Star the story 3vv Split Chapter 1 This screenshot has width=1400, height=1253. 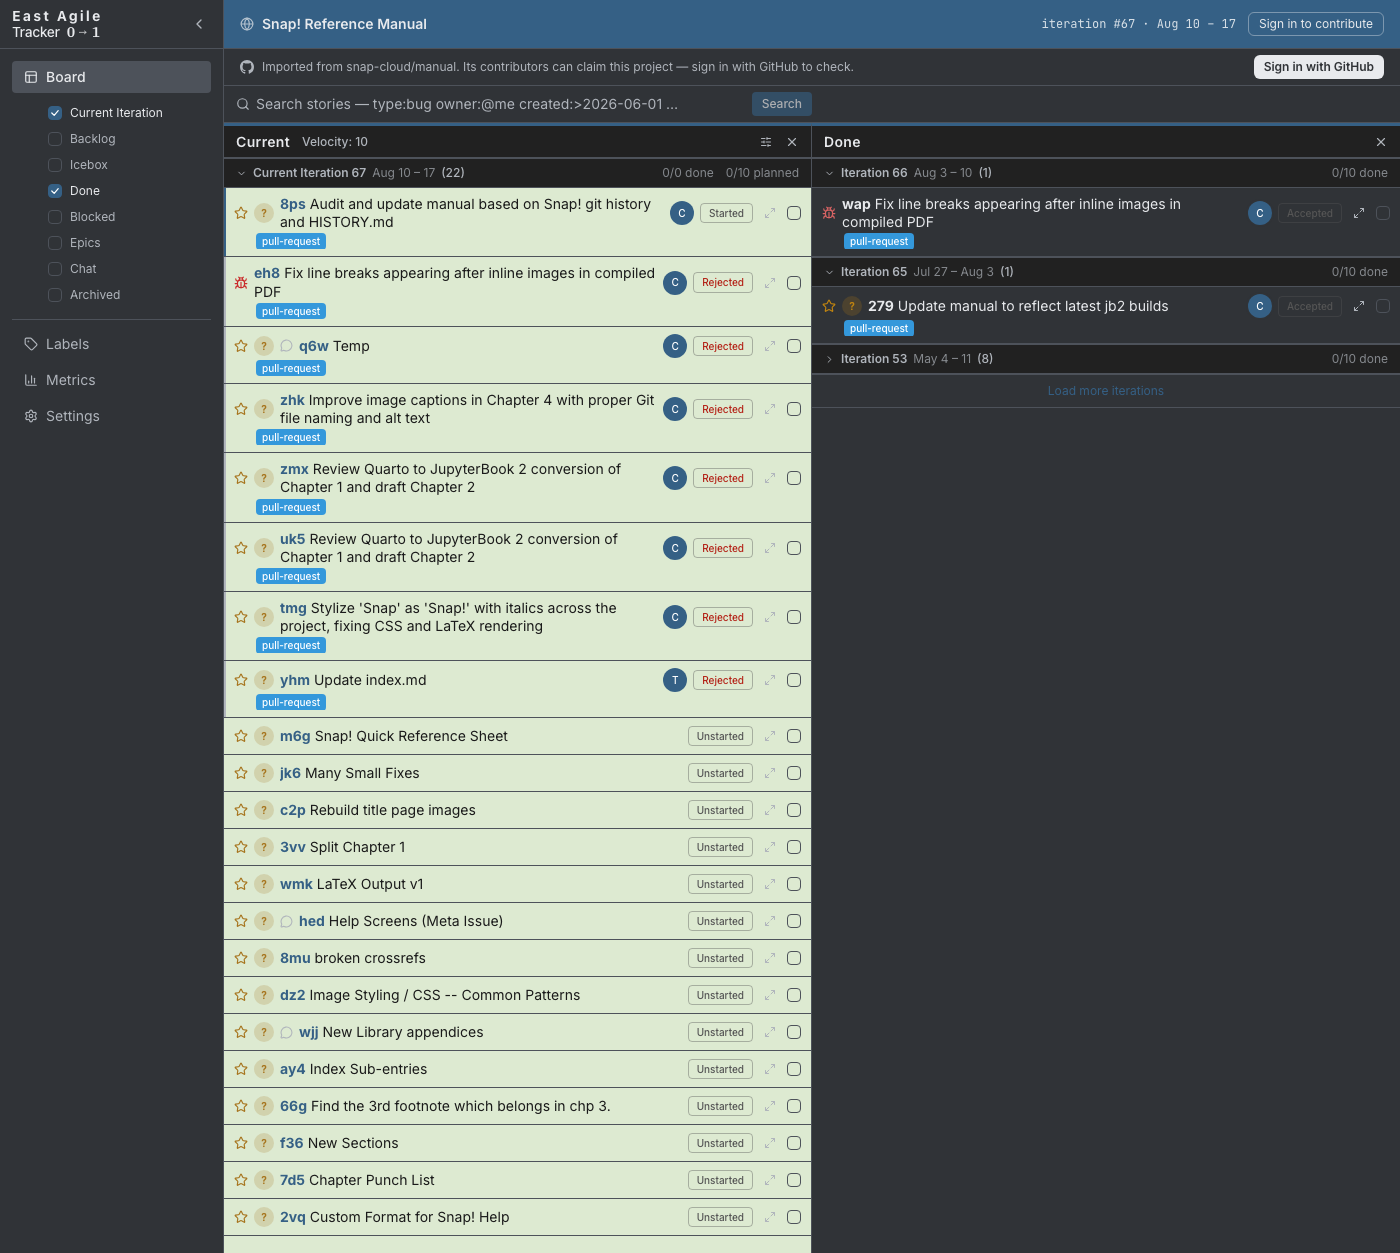(241, 847)
